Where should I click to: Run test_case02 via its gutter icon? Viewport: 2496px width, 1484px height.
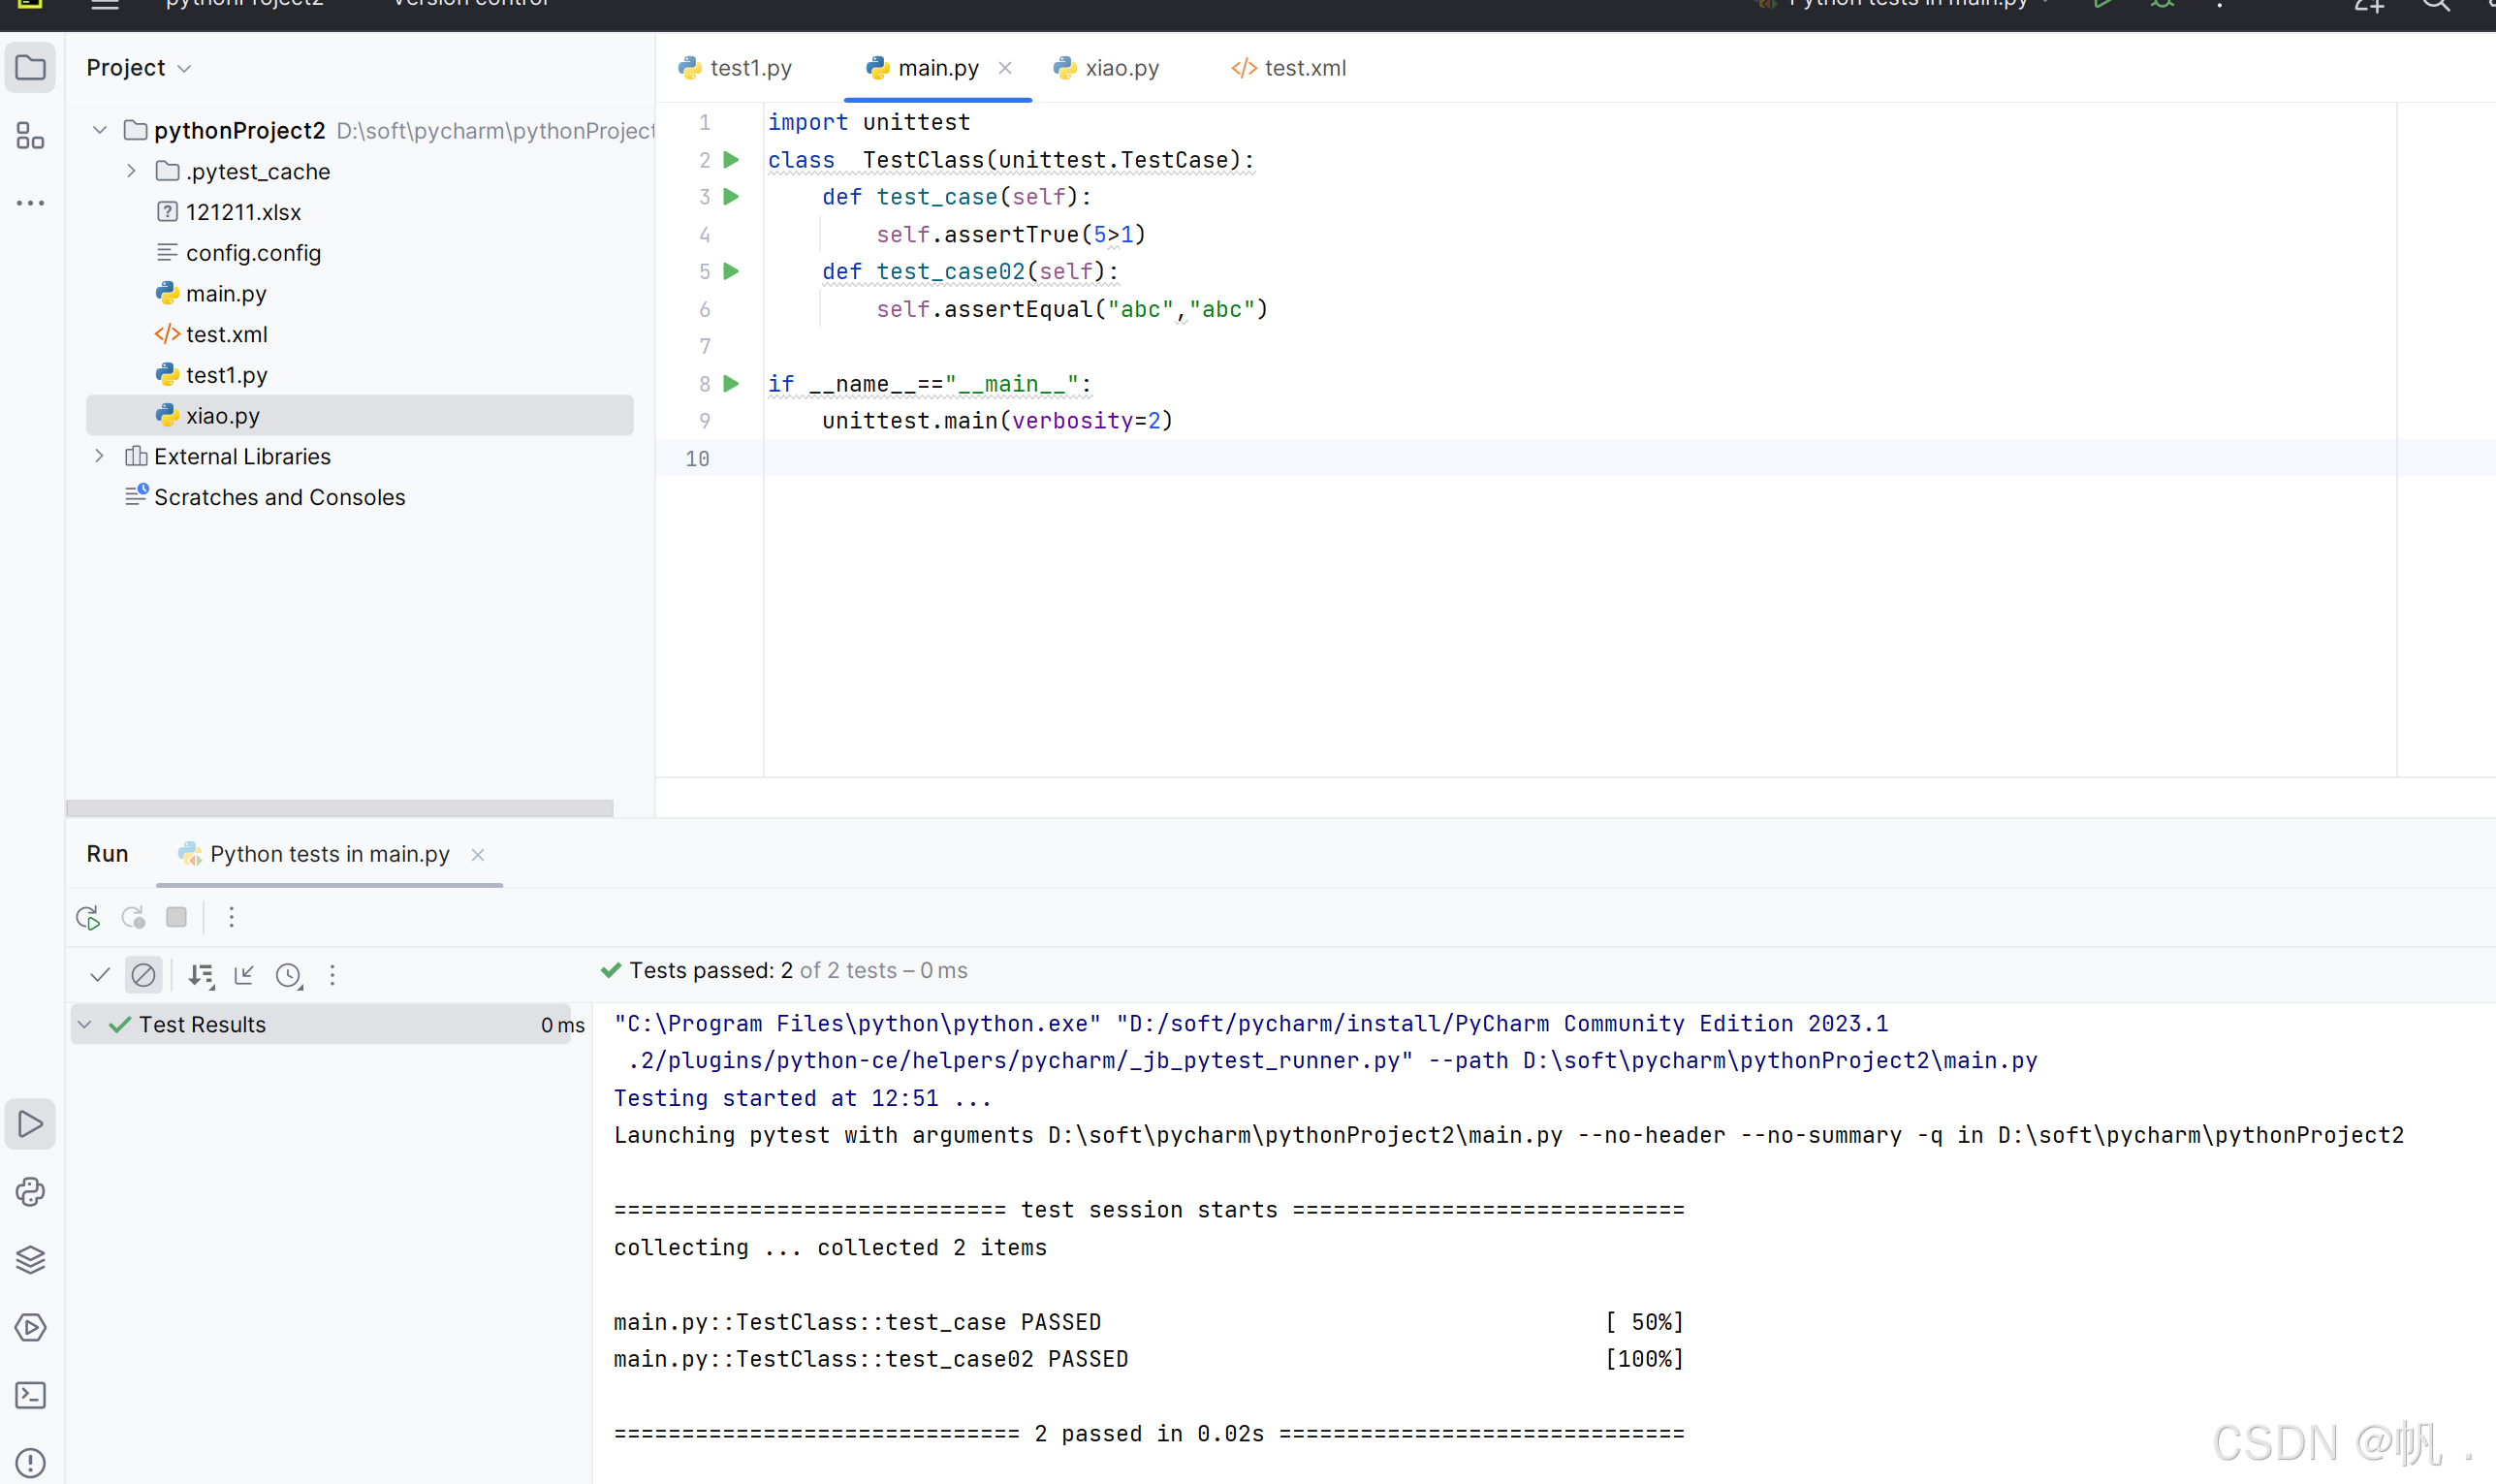pyautogui.click(x=731, y=271)
